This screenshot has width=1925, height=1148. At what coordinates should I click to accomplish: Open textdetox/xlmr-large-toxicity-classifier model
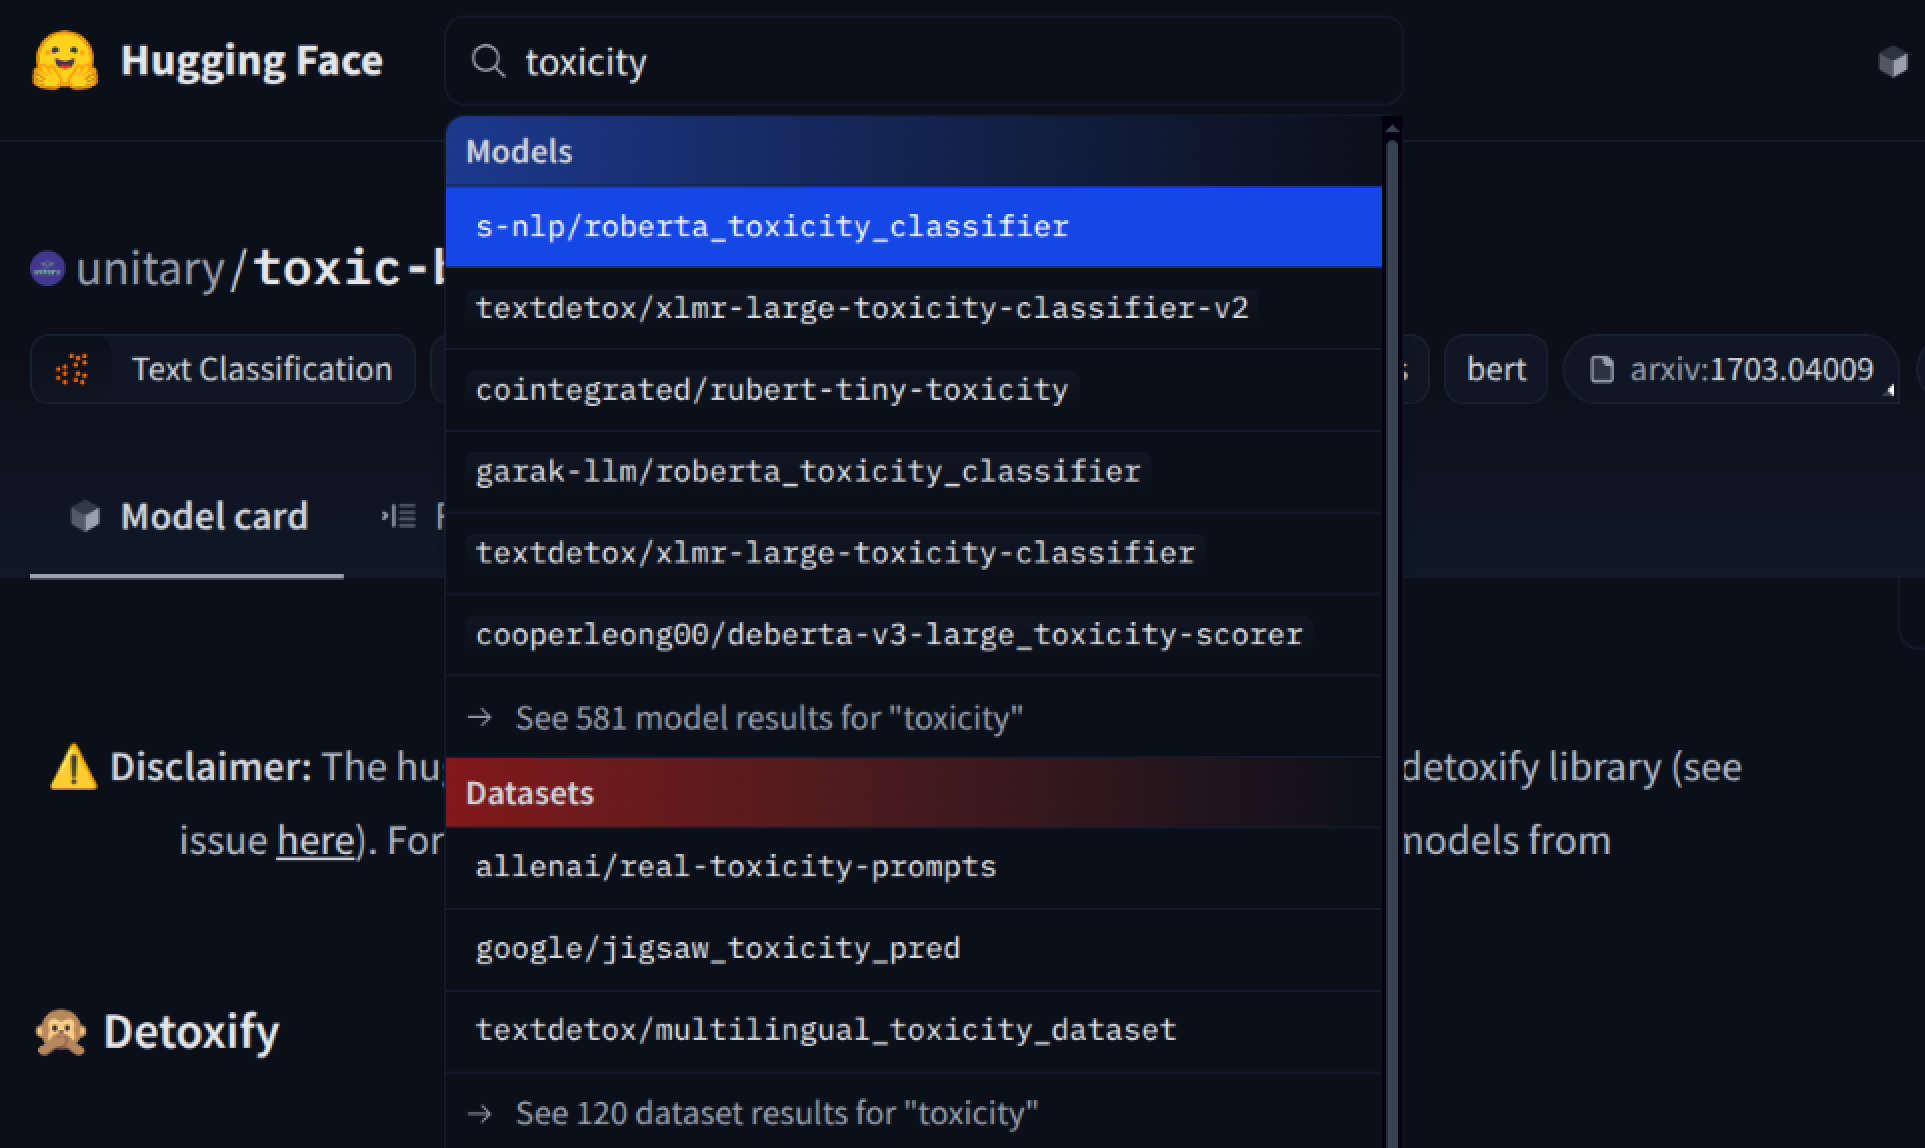click(x=914, y=553)
